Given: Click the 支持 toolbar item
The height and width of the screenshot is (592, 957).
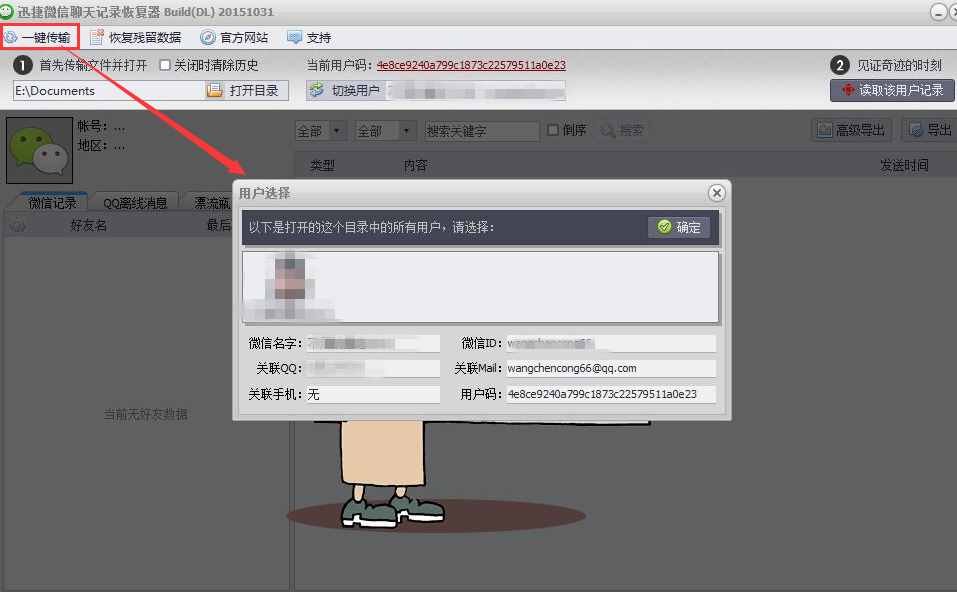Looking at the screenshot, I should (x=309, y=38).
